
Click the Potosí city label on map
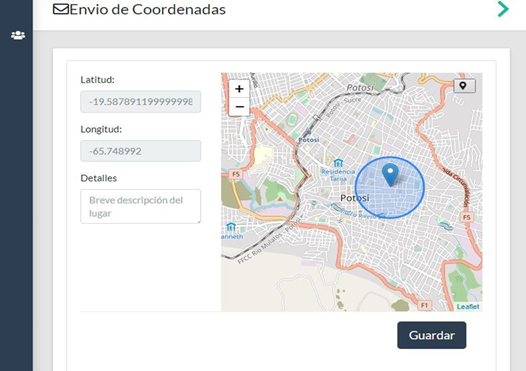355,198
